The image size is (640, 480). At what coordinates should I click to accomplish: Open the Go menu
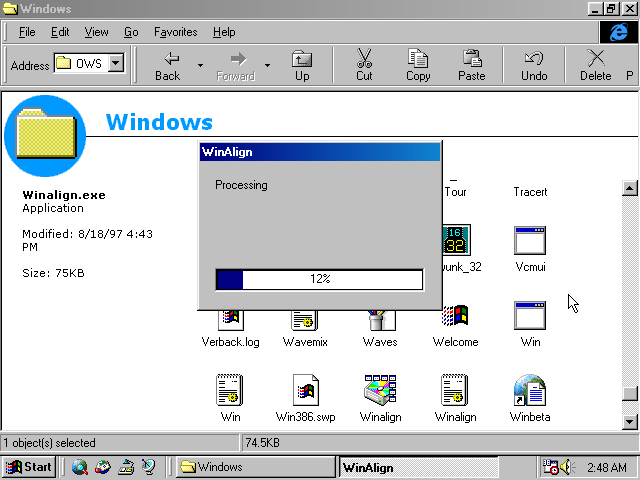[x=131, y=32]
